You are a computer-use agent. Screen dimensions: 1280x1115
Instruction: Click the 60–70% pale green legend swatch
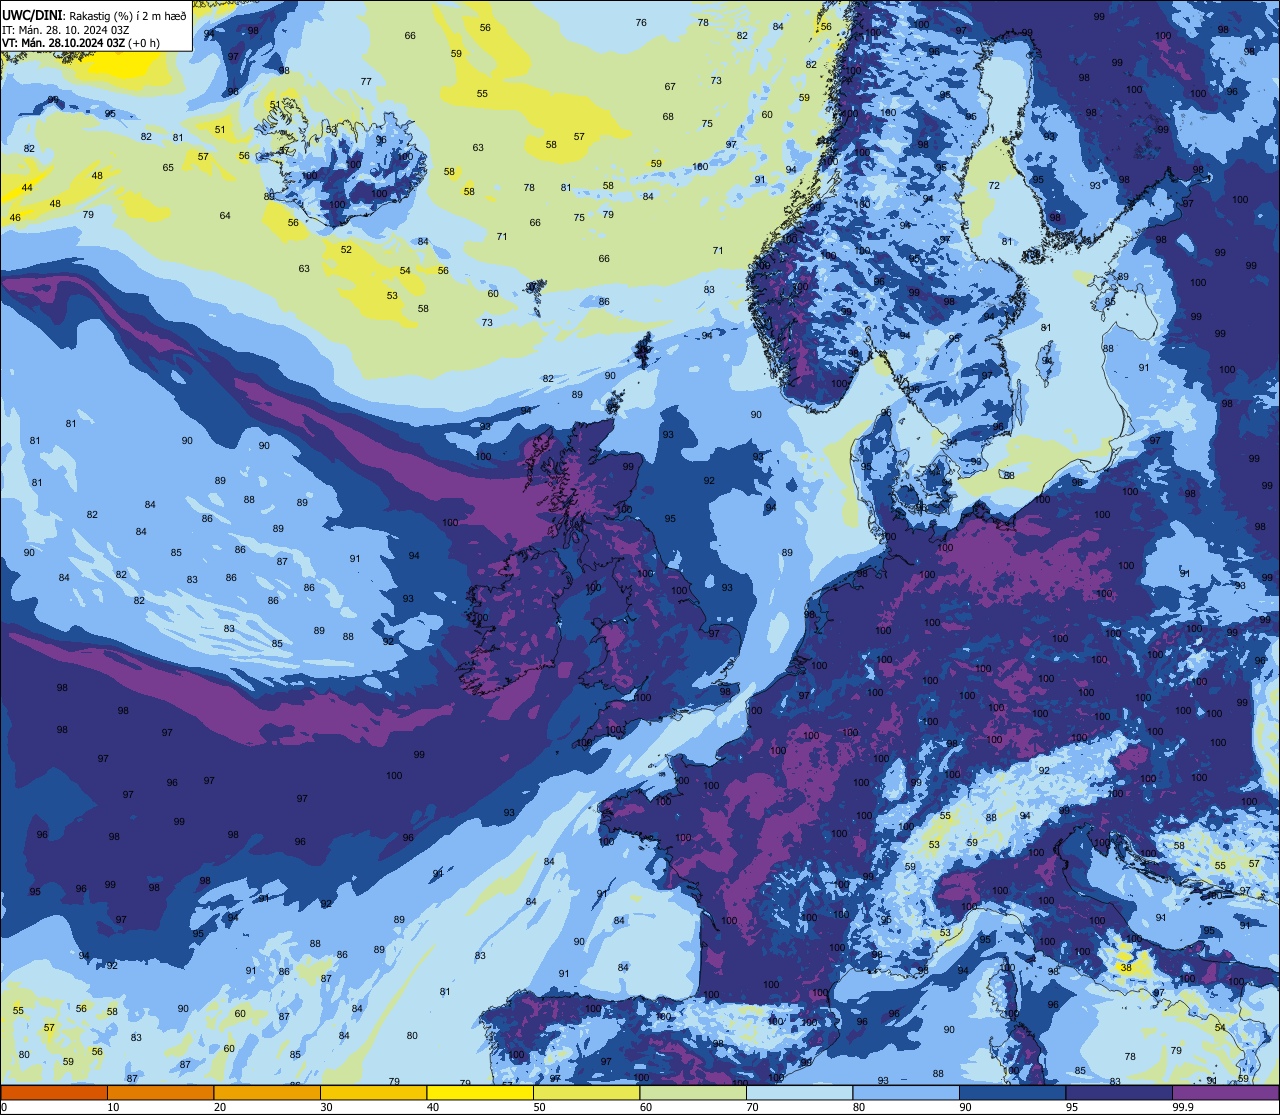pos(693,1092)
